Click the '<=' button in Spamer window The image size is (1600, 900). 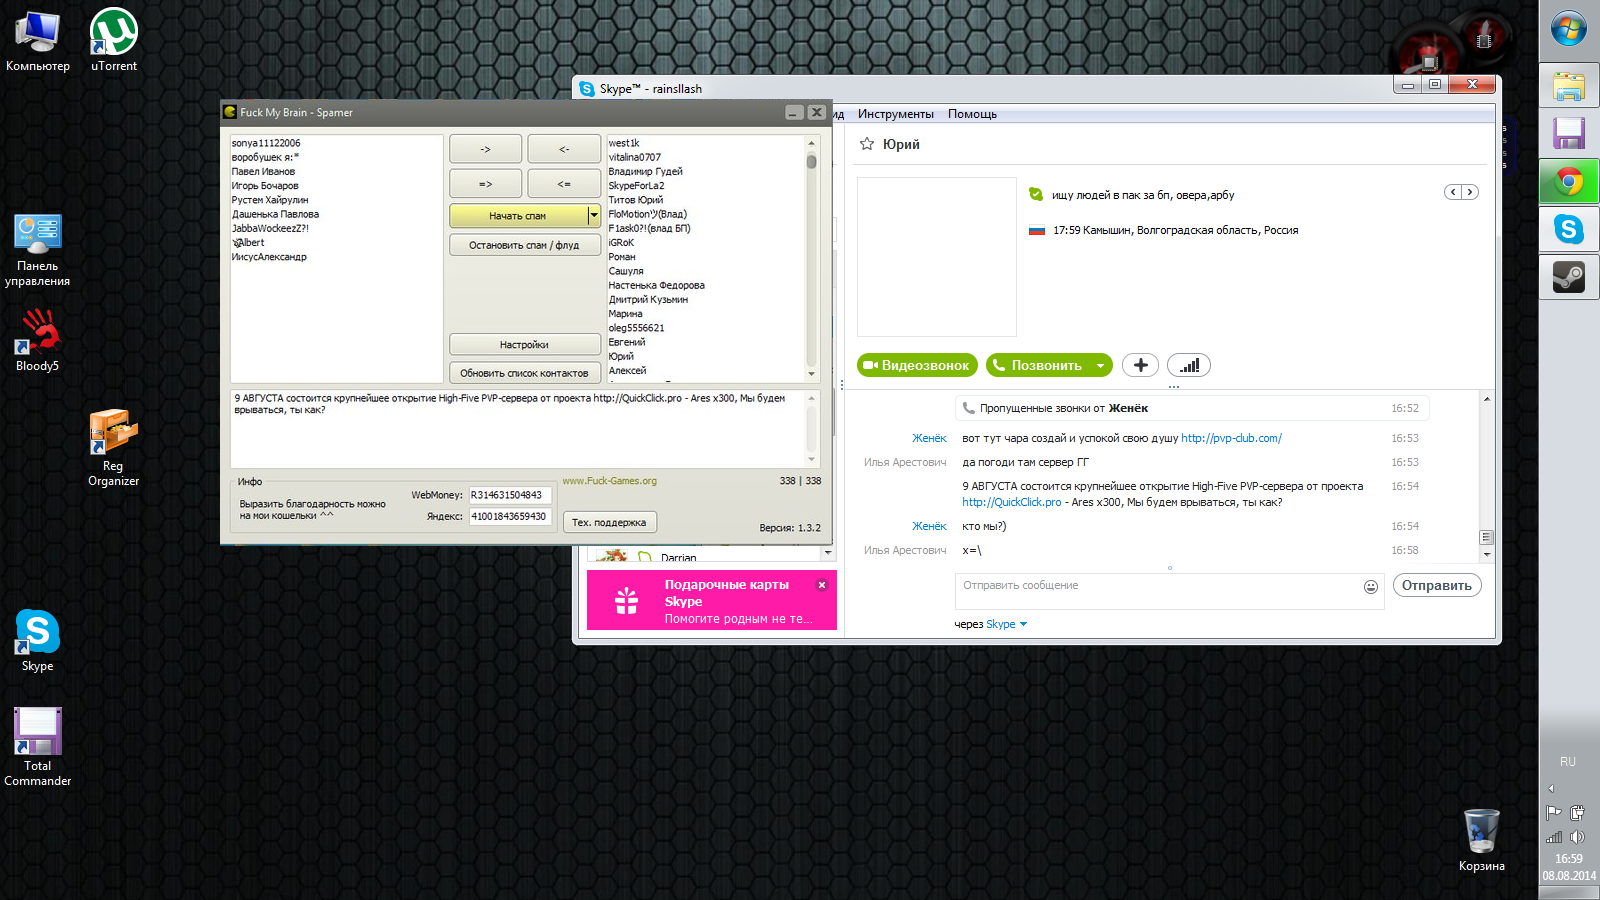coord(564,184)
